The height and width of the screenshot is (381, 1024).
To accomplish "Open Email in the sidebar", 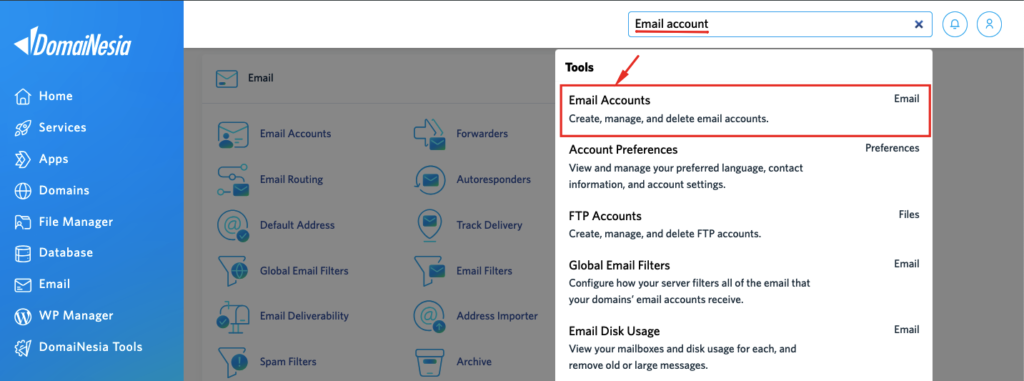I will (x=54, y=284).
